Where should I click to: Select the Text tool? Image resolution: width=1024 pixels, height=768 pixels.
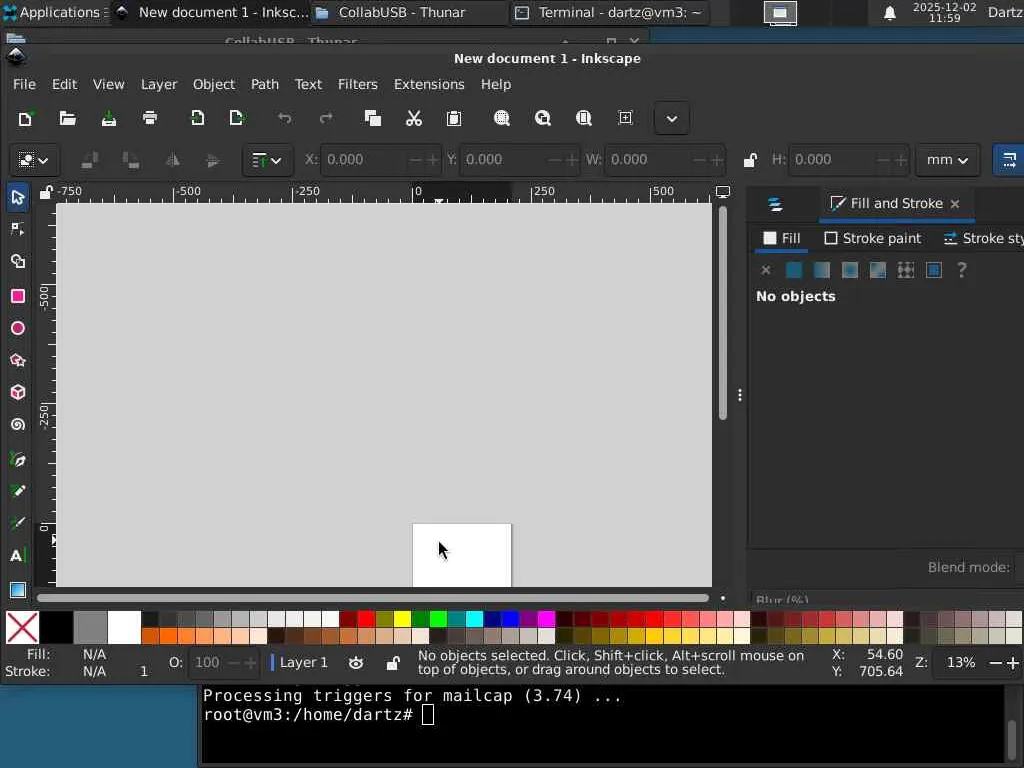(18, 556)
